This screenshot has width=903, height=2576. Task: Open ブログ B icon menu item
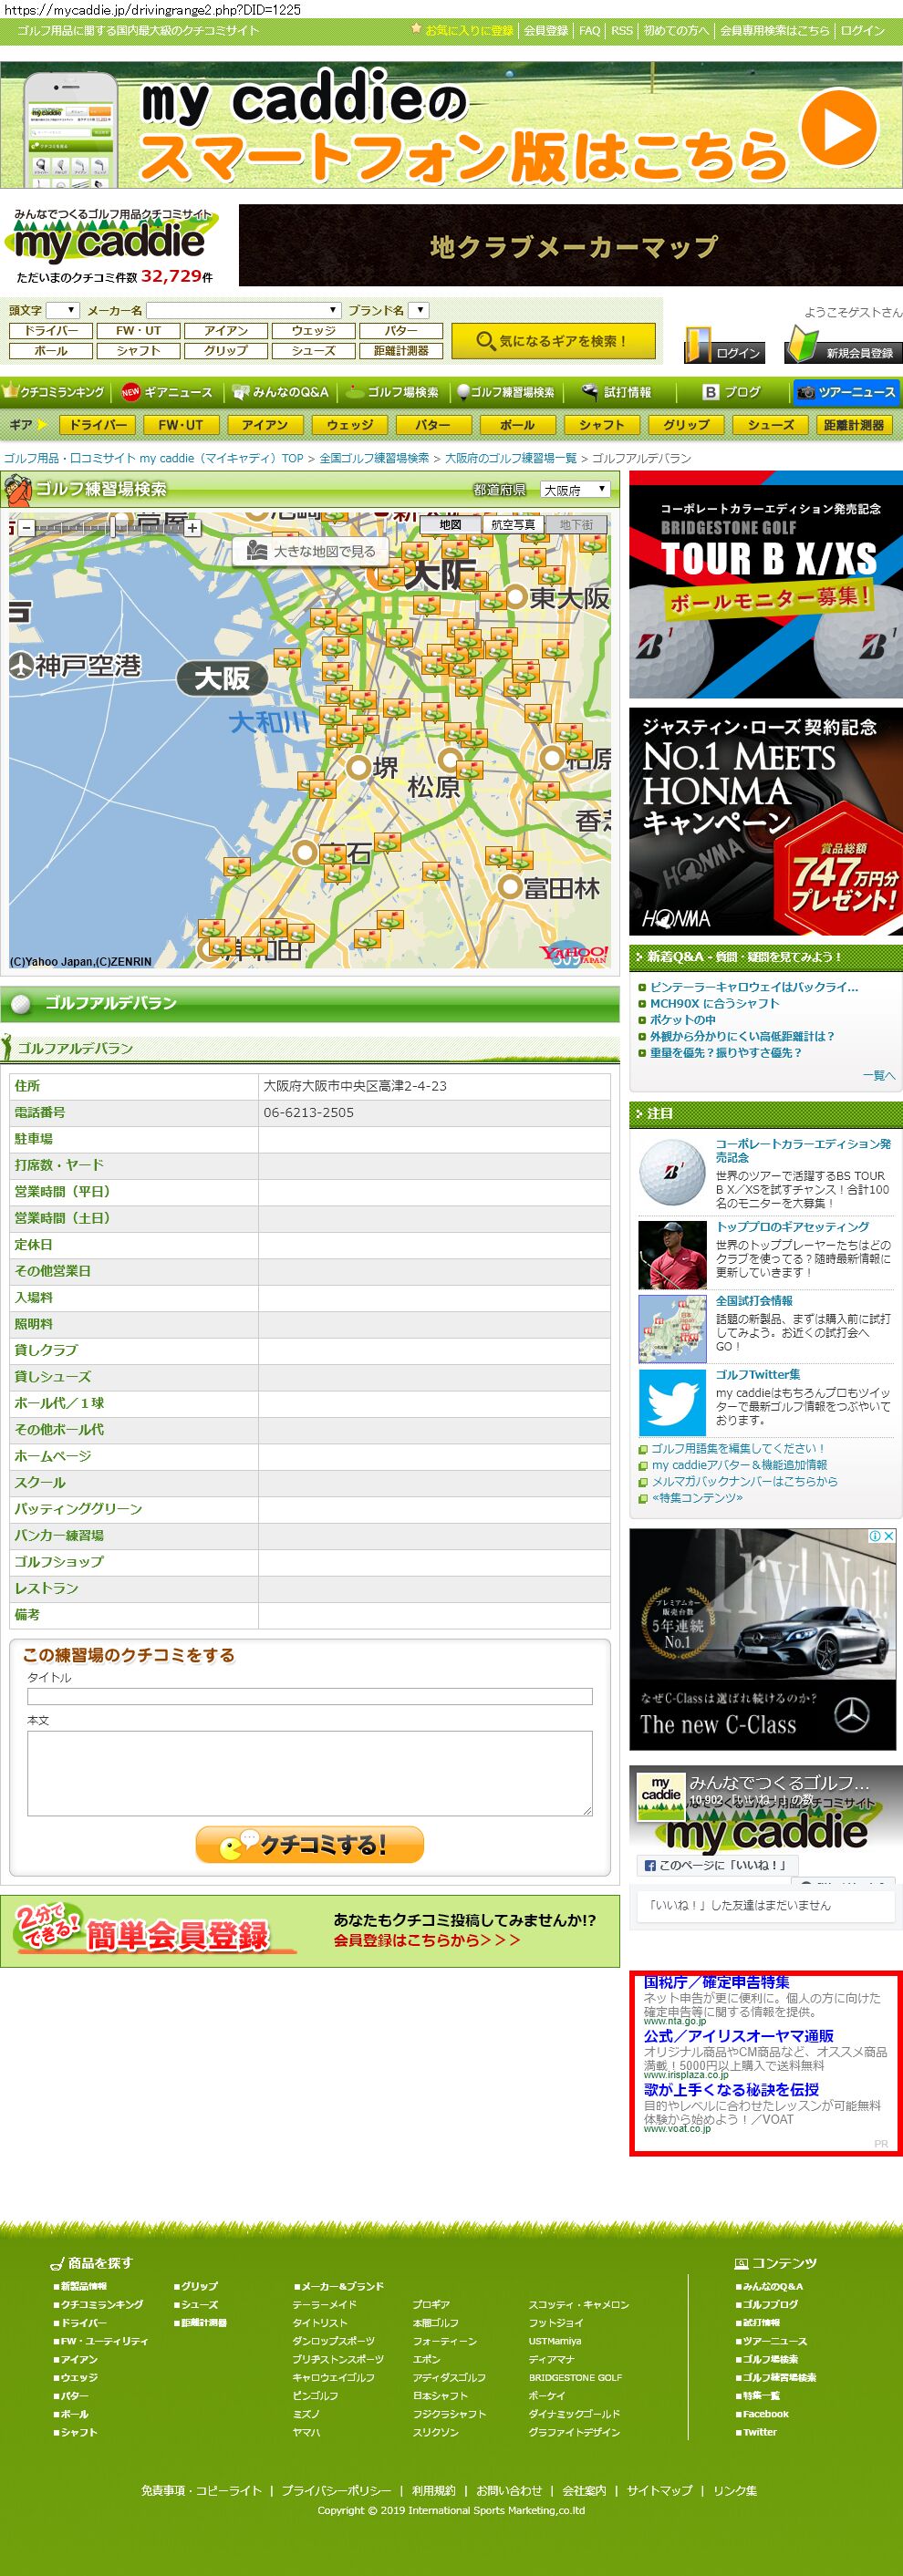click(732, 392)
